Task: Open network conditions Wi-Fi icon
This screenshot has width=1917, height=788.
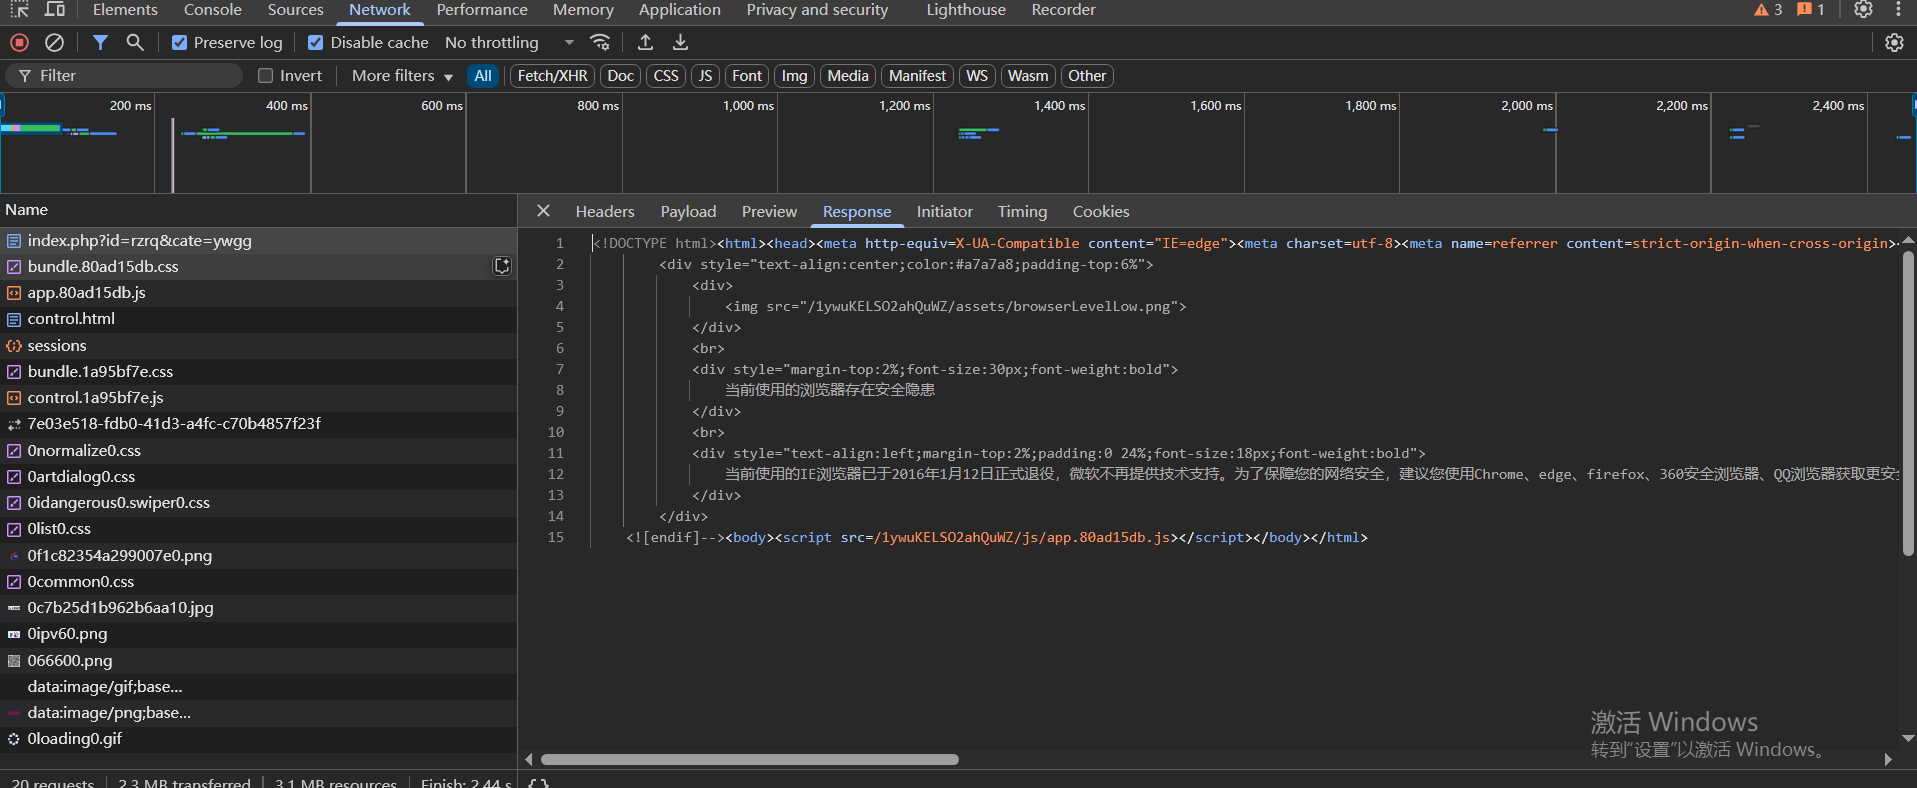Action: pos(600,42)
